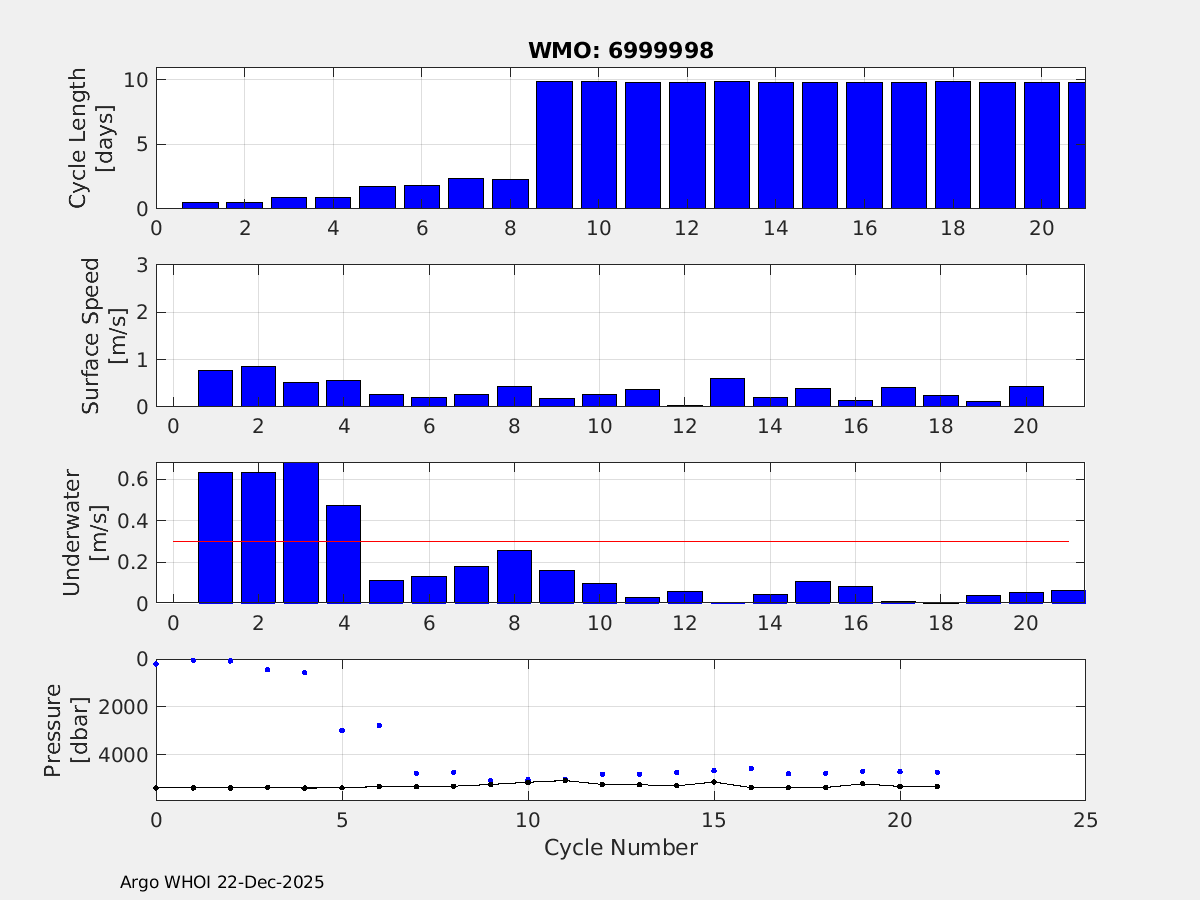Select the Underwater bar for cycle 4
1200x900 pixels.
[343, 554]
